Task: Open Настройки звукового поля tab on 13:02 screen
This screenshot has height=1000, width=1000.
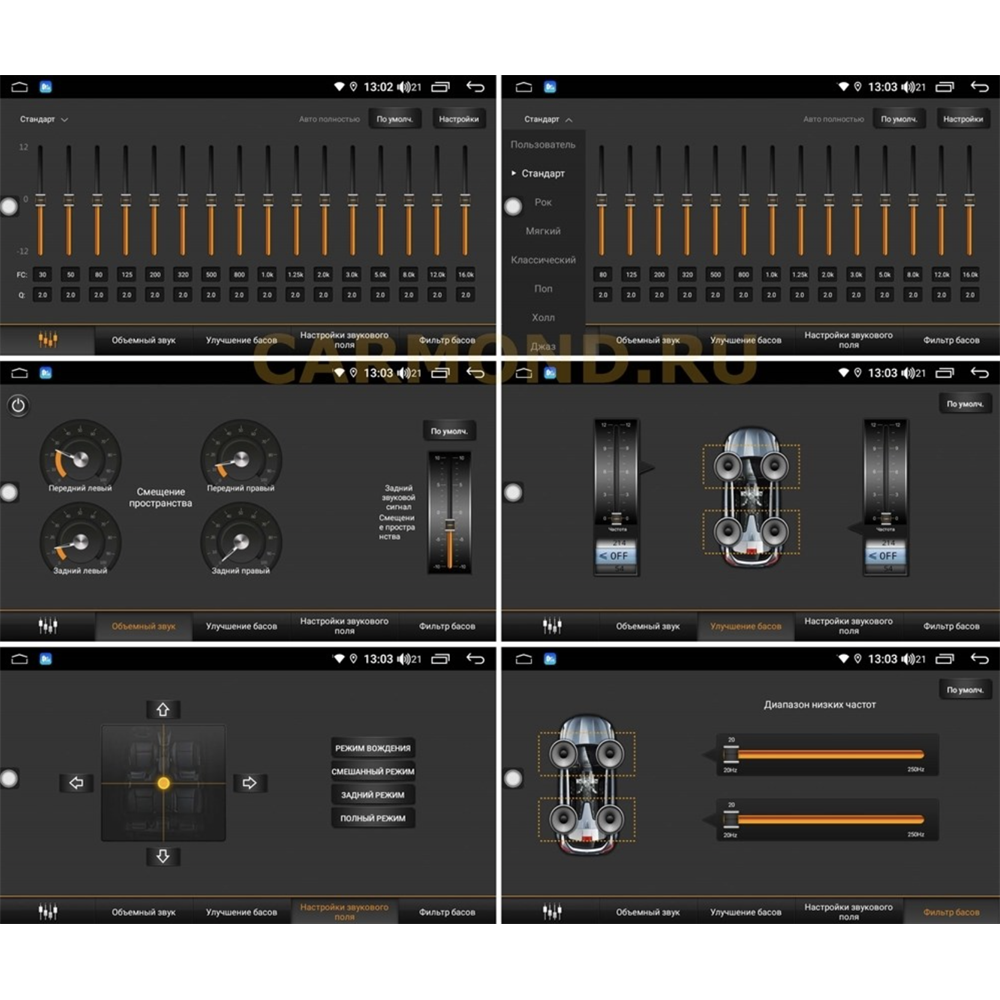Action: point(344,340)
